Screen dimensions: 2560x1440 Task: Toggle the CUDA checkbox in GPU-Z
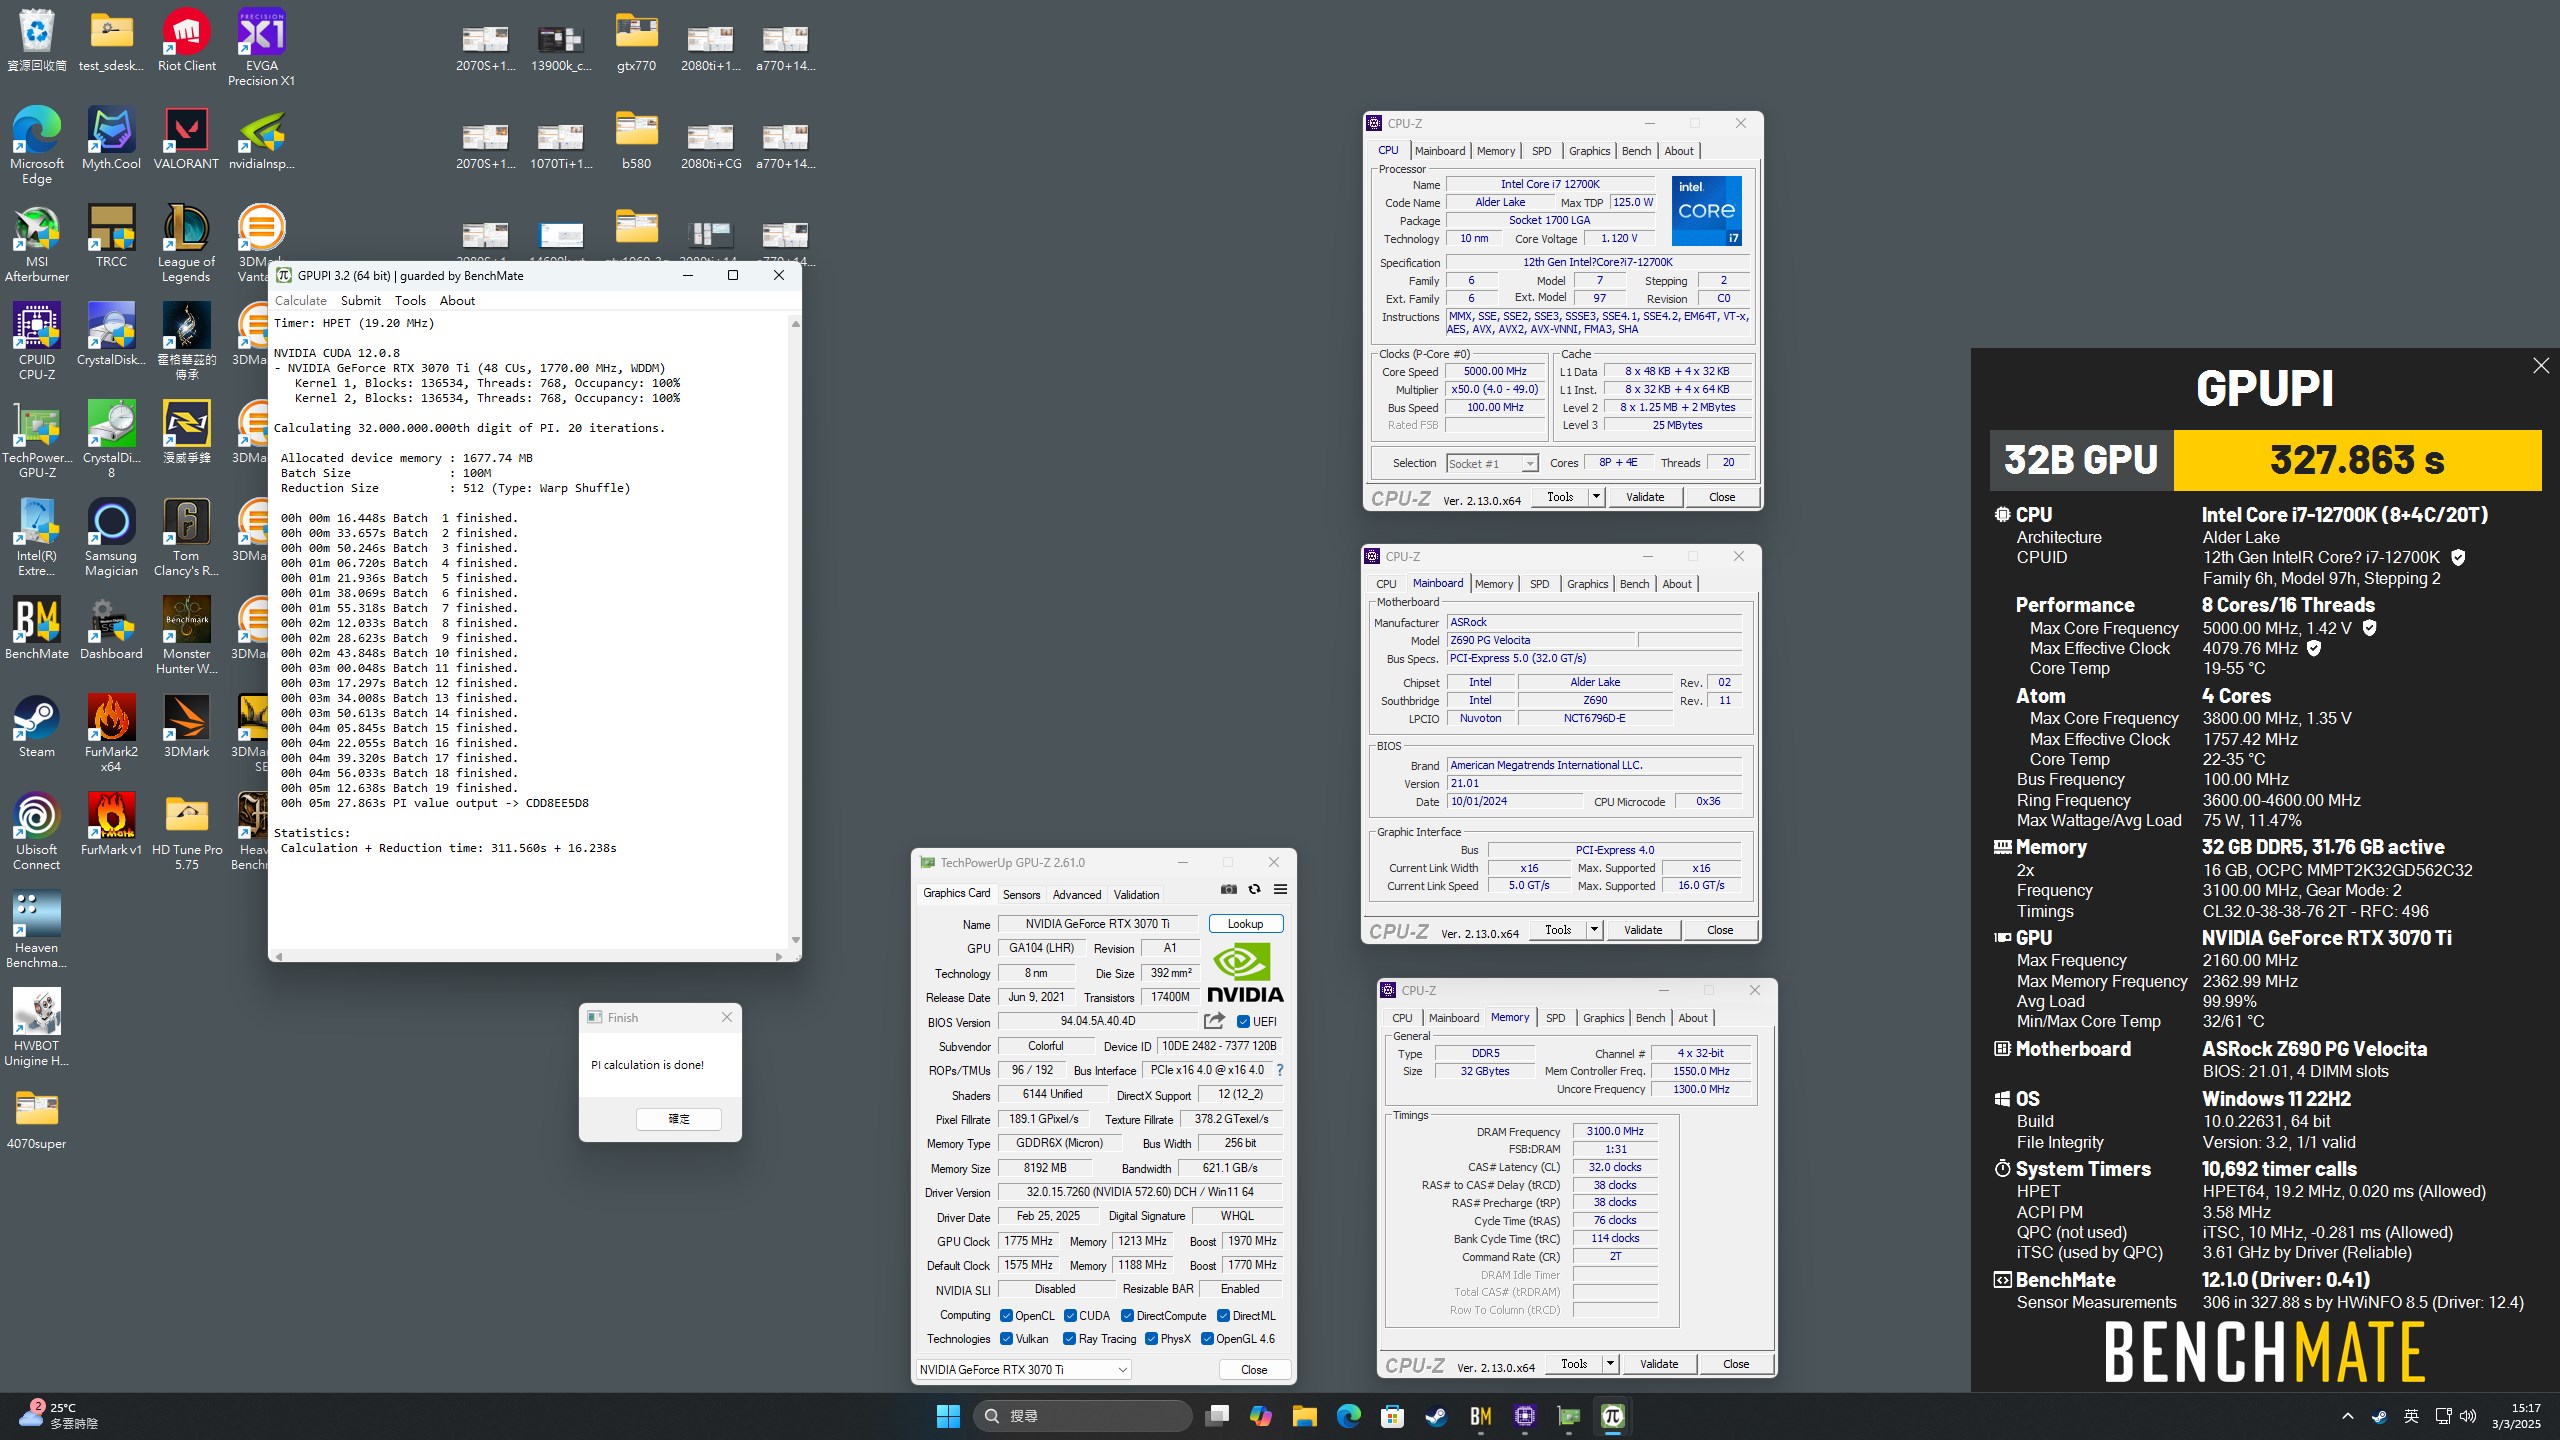point(1070,1315)
